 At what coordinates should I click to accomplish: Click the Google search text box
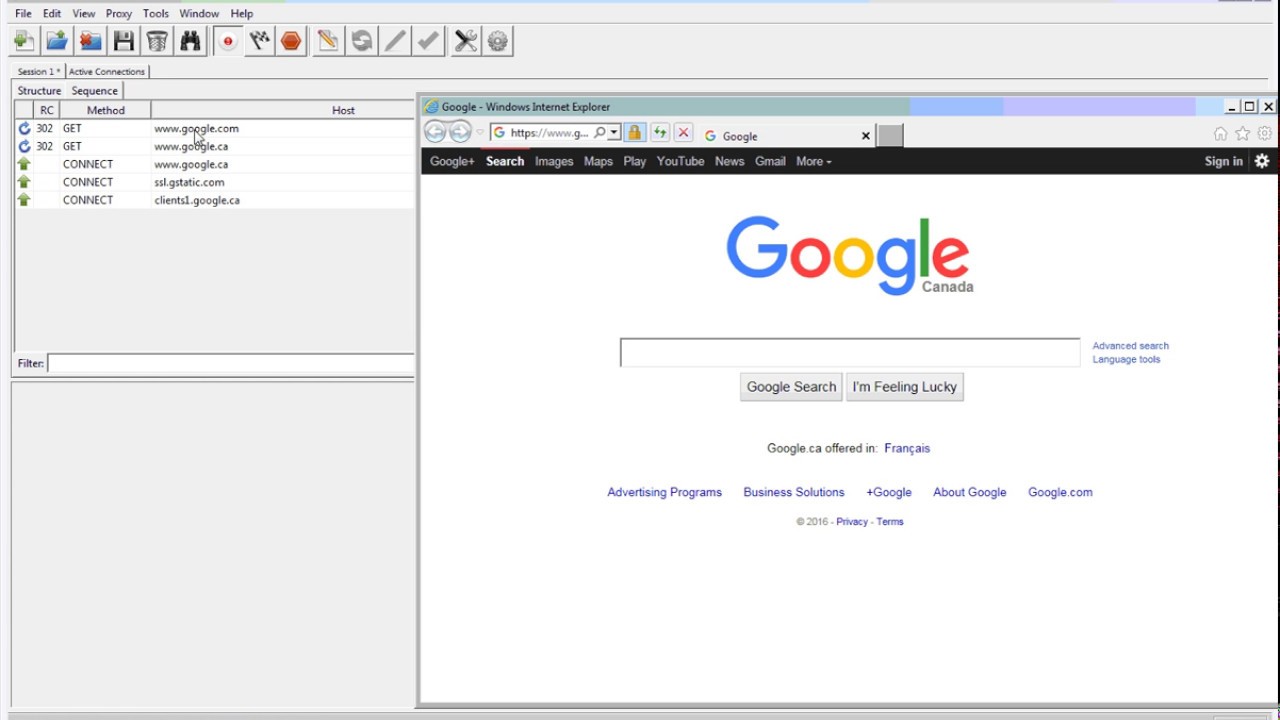click(850, 352)
